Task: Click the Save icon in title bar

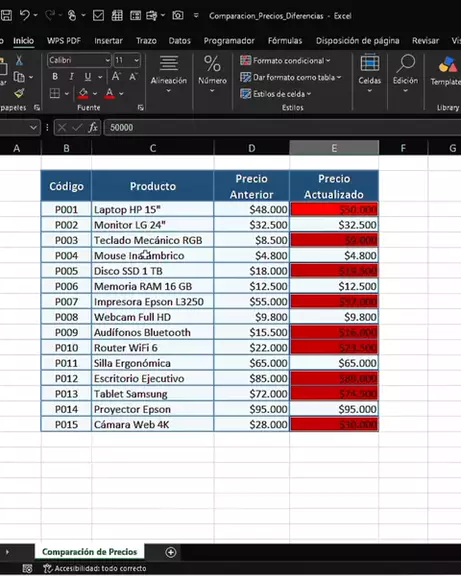Action: click(6, 15)
